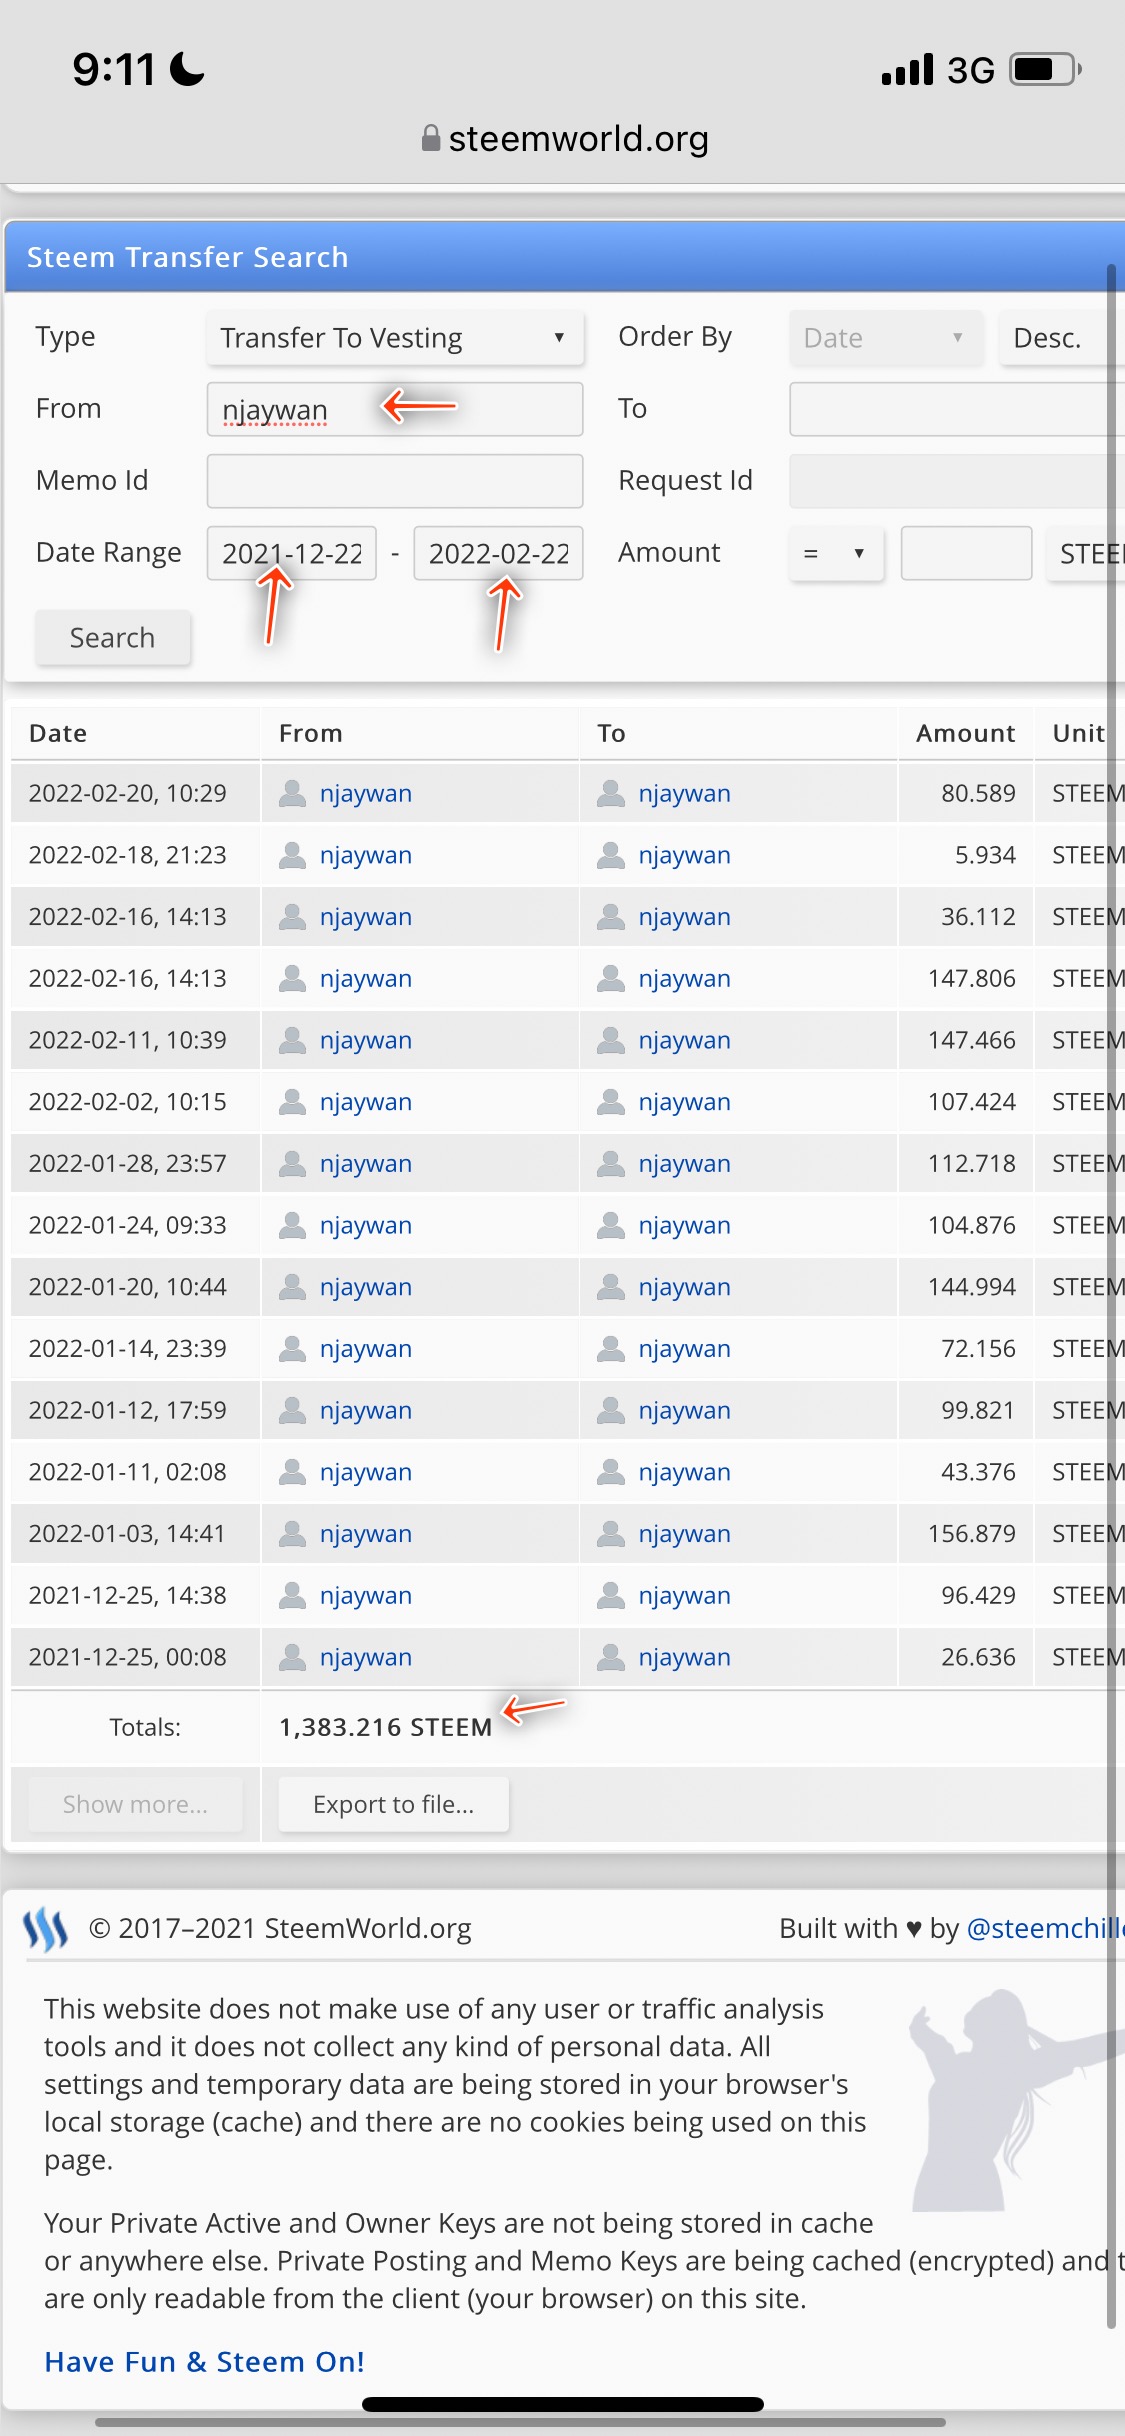
Task: Click user avatar icon in first To row
Action: tap(611, 793)
